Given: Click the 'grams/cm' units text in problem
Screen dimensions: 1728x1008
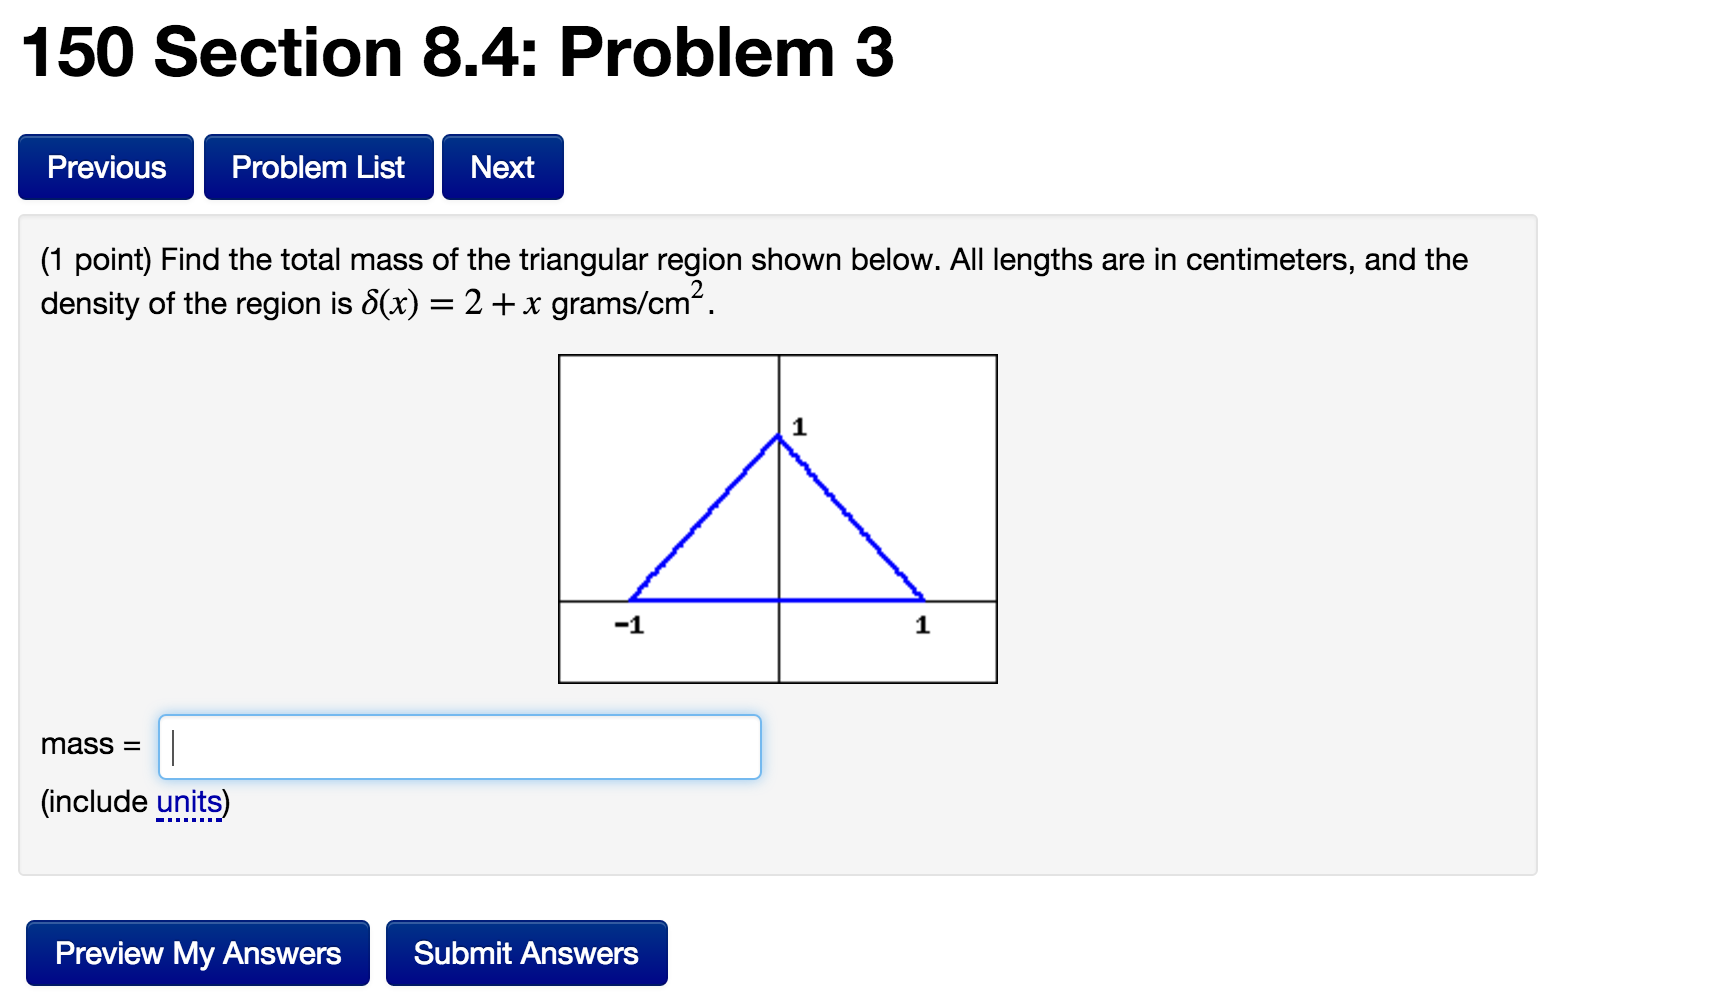Looking at the screenshot, I should point(620,303).
